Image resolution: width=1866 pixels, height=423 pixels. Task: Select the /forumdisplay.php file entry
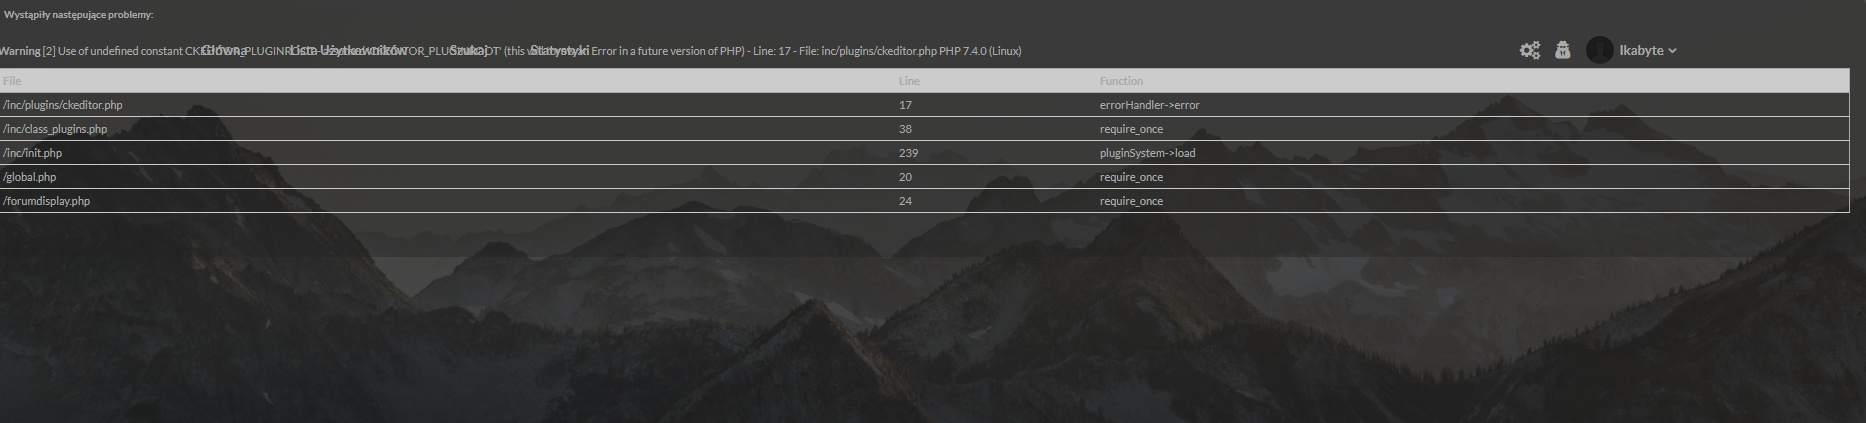click(47, 201)
